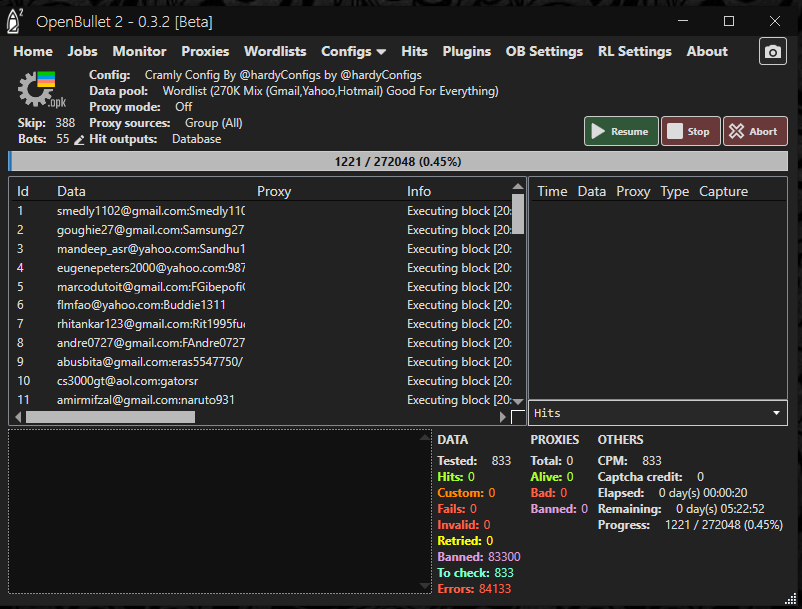The image size is (802, 609).
Task: Click the Capture column header in hits panel
Action: (723, 191)
